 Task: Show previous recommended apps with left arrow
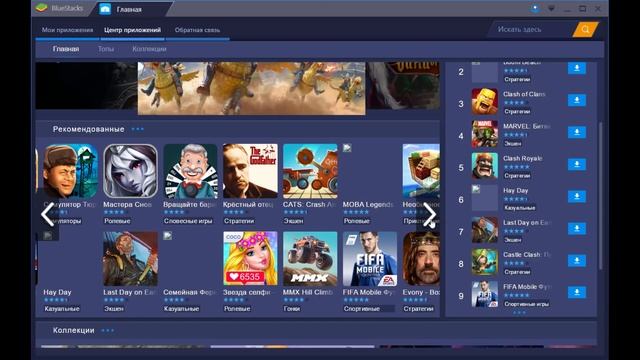click(47, 214)
